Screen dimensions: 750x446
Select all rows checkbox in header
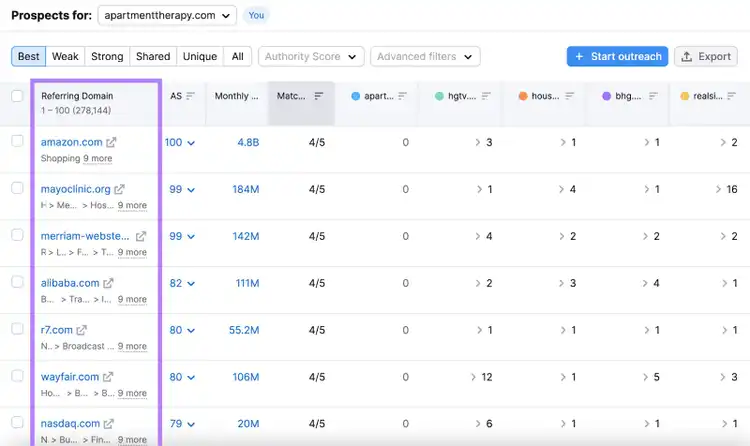click(17, 96)
